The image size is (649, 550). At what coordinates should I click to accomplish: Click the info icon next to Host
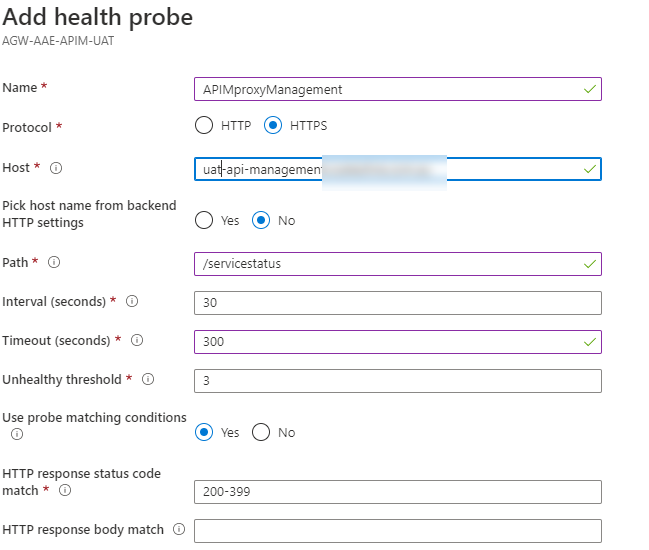click(56, 168)
